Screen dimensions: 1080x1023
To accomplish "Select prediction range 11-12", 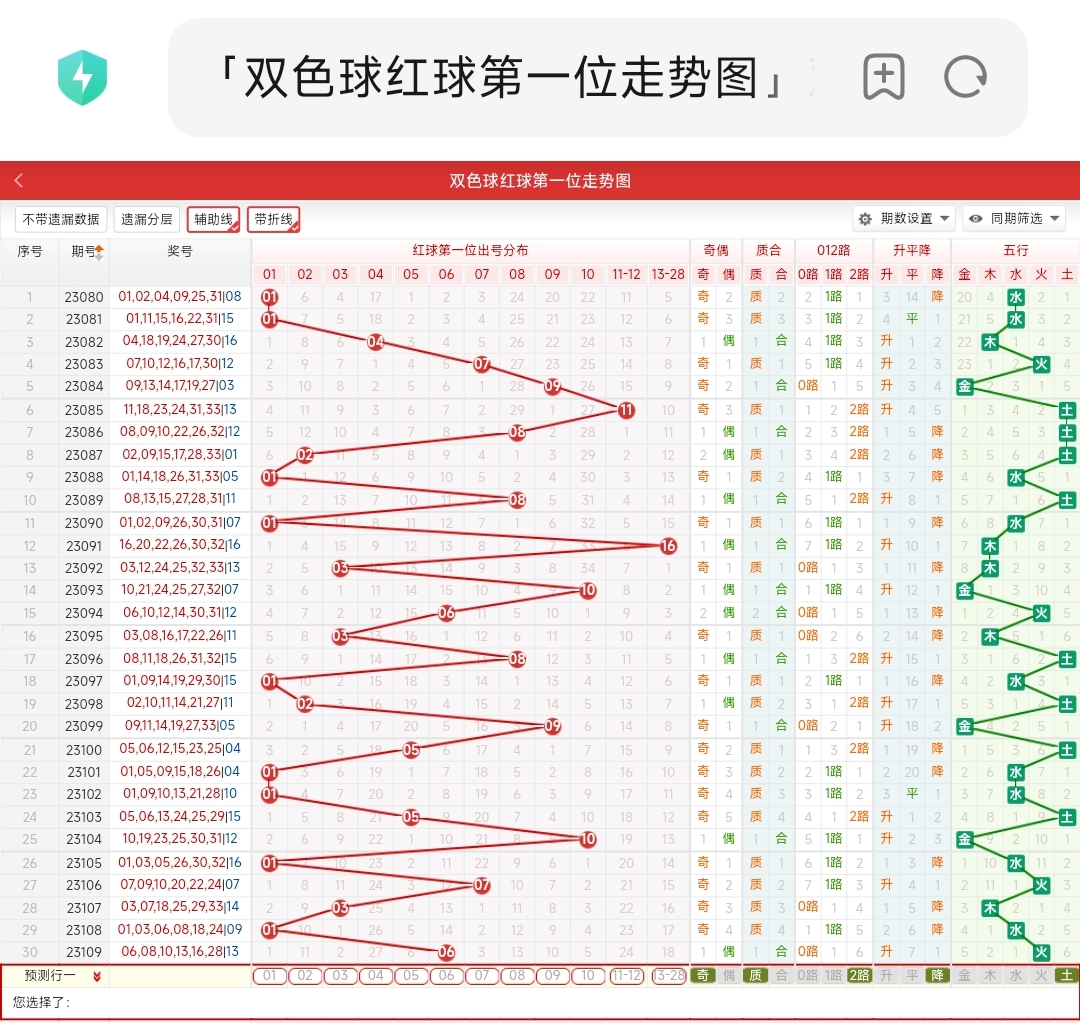I will pos(626,975).
